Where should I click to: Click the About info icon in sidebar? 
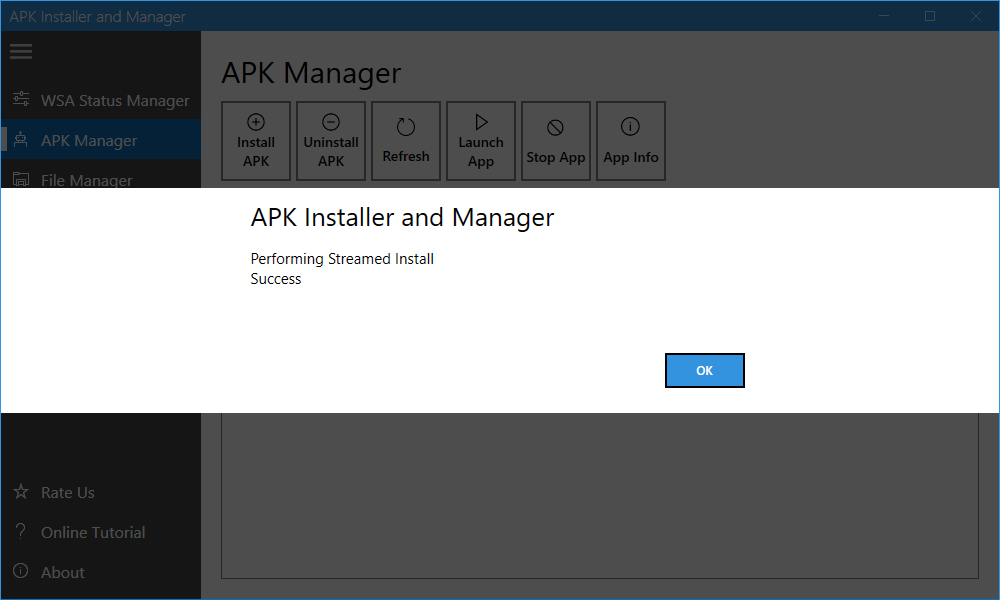[20, 572]
